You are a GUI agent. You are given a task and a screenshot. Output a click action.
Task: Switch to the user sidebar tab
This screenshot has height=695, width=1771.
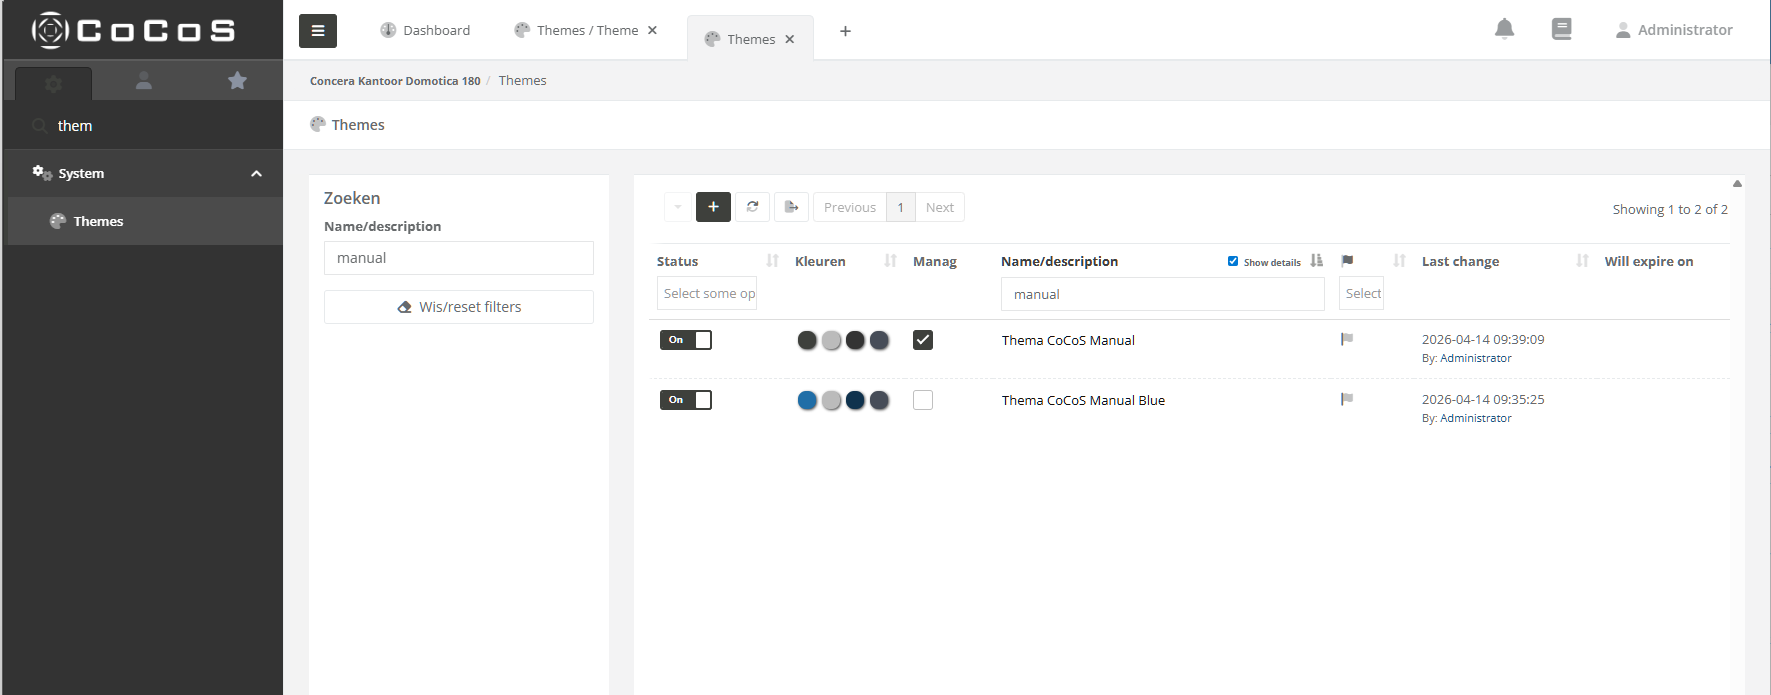click(144, 81)
